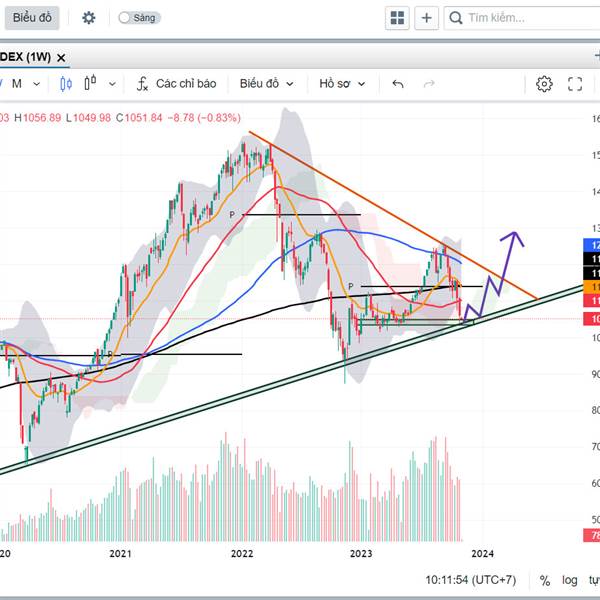Open the Biểu đồ top button

pos(32,18)
